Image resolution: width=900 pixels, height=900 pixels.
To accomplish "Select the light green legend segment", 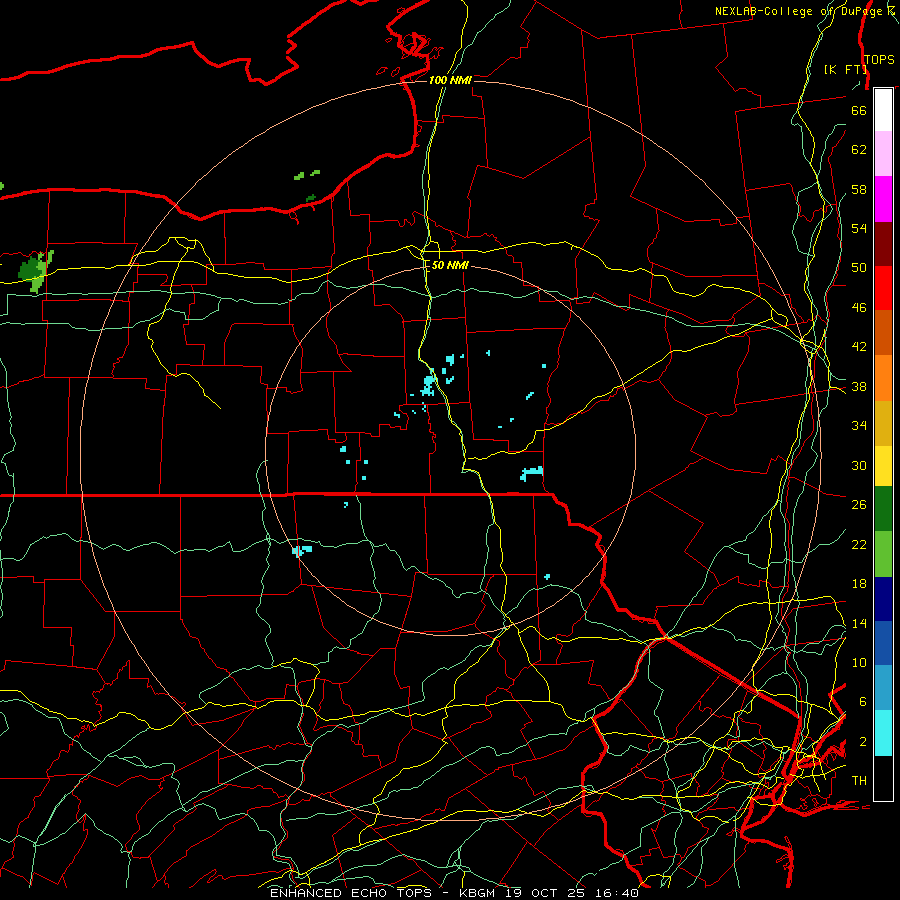I will [x=883, y=553].
